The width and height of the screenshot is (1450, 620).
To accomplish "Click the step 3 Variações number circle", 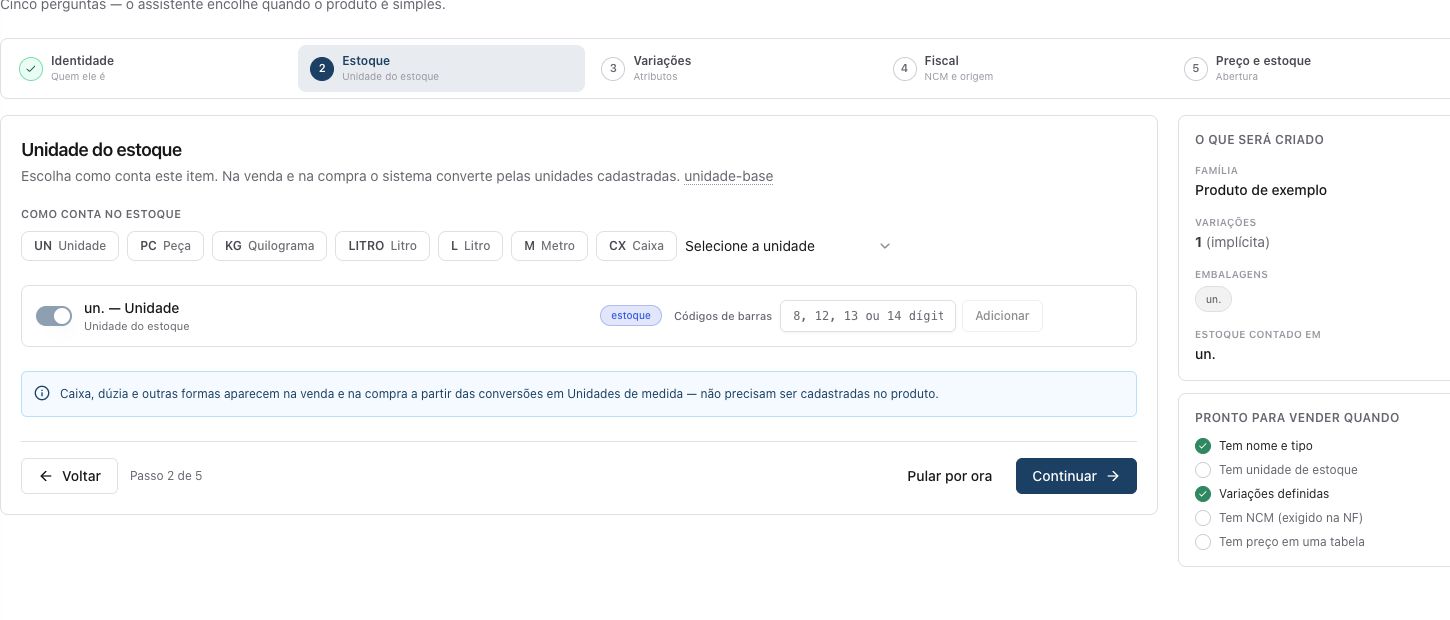I will (613, 68).
